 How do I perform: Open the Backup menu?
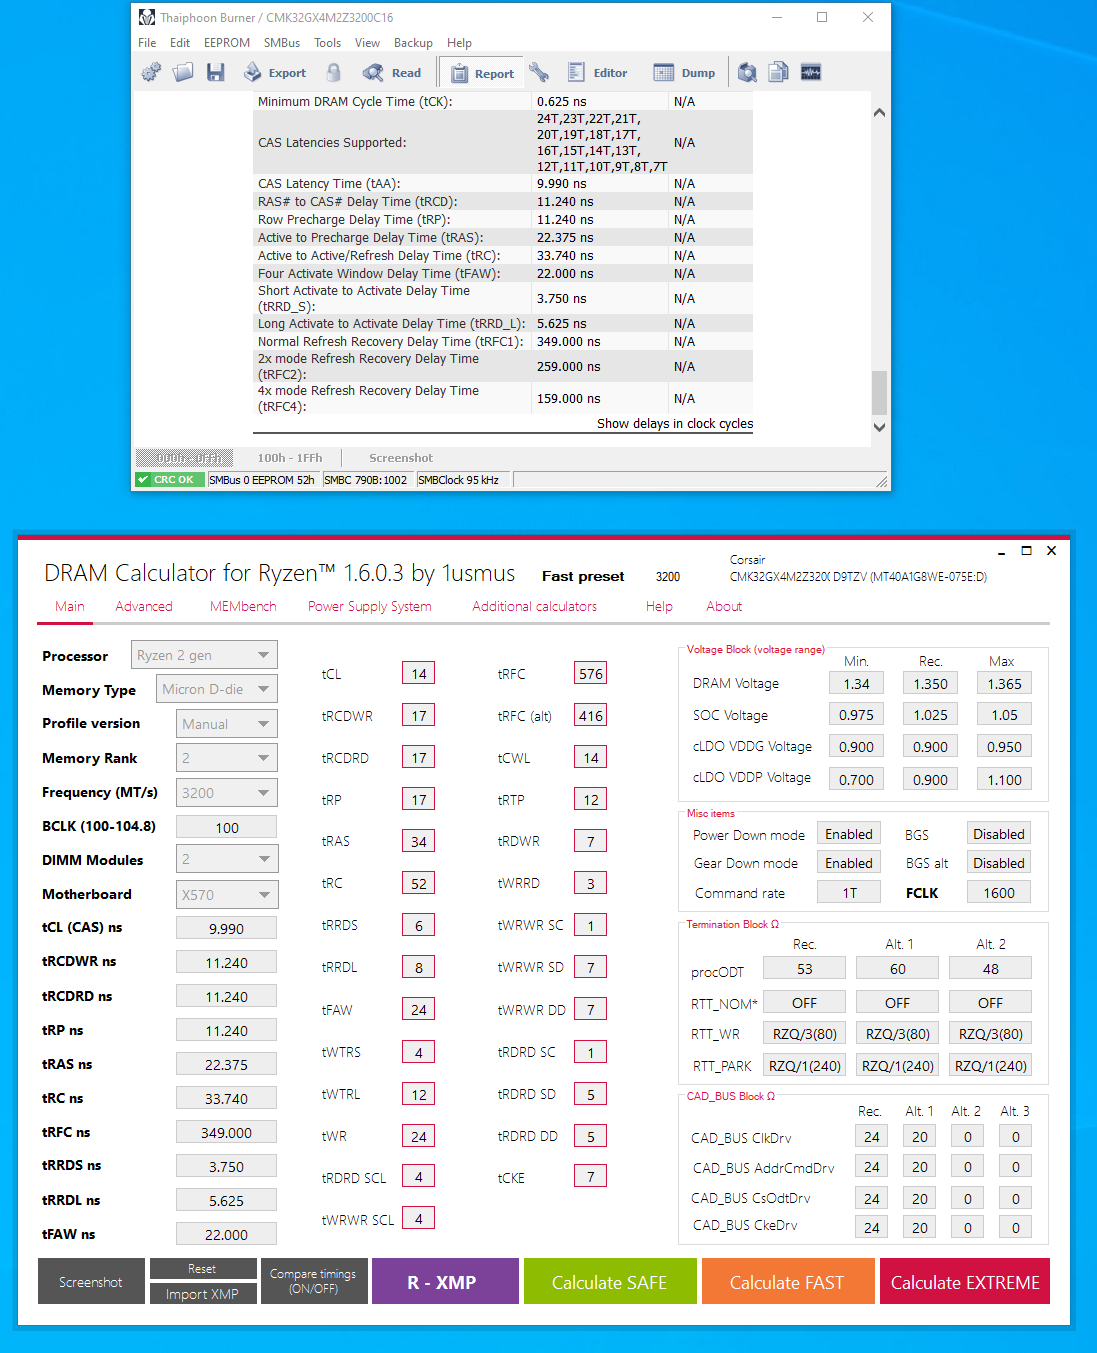[x=413, y=43]
